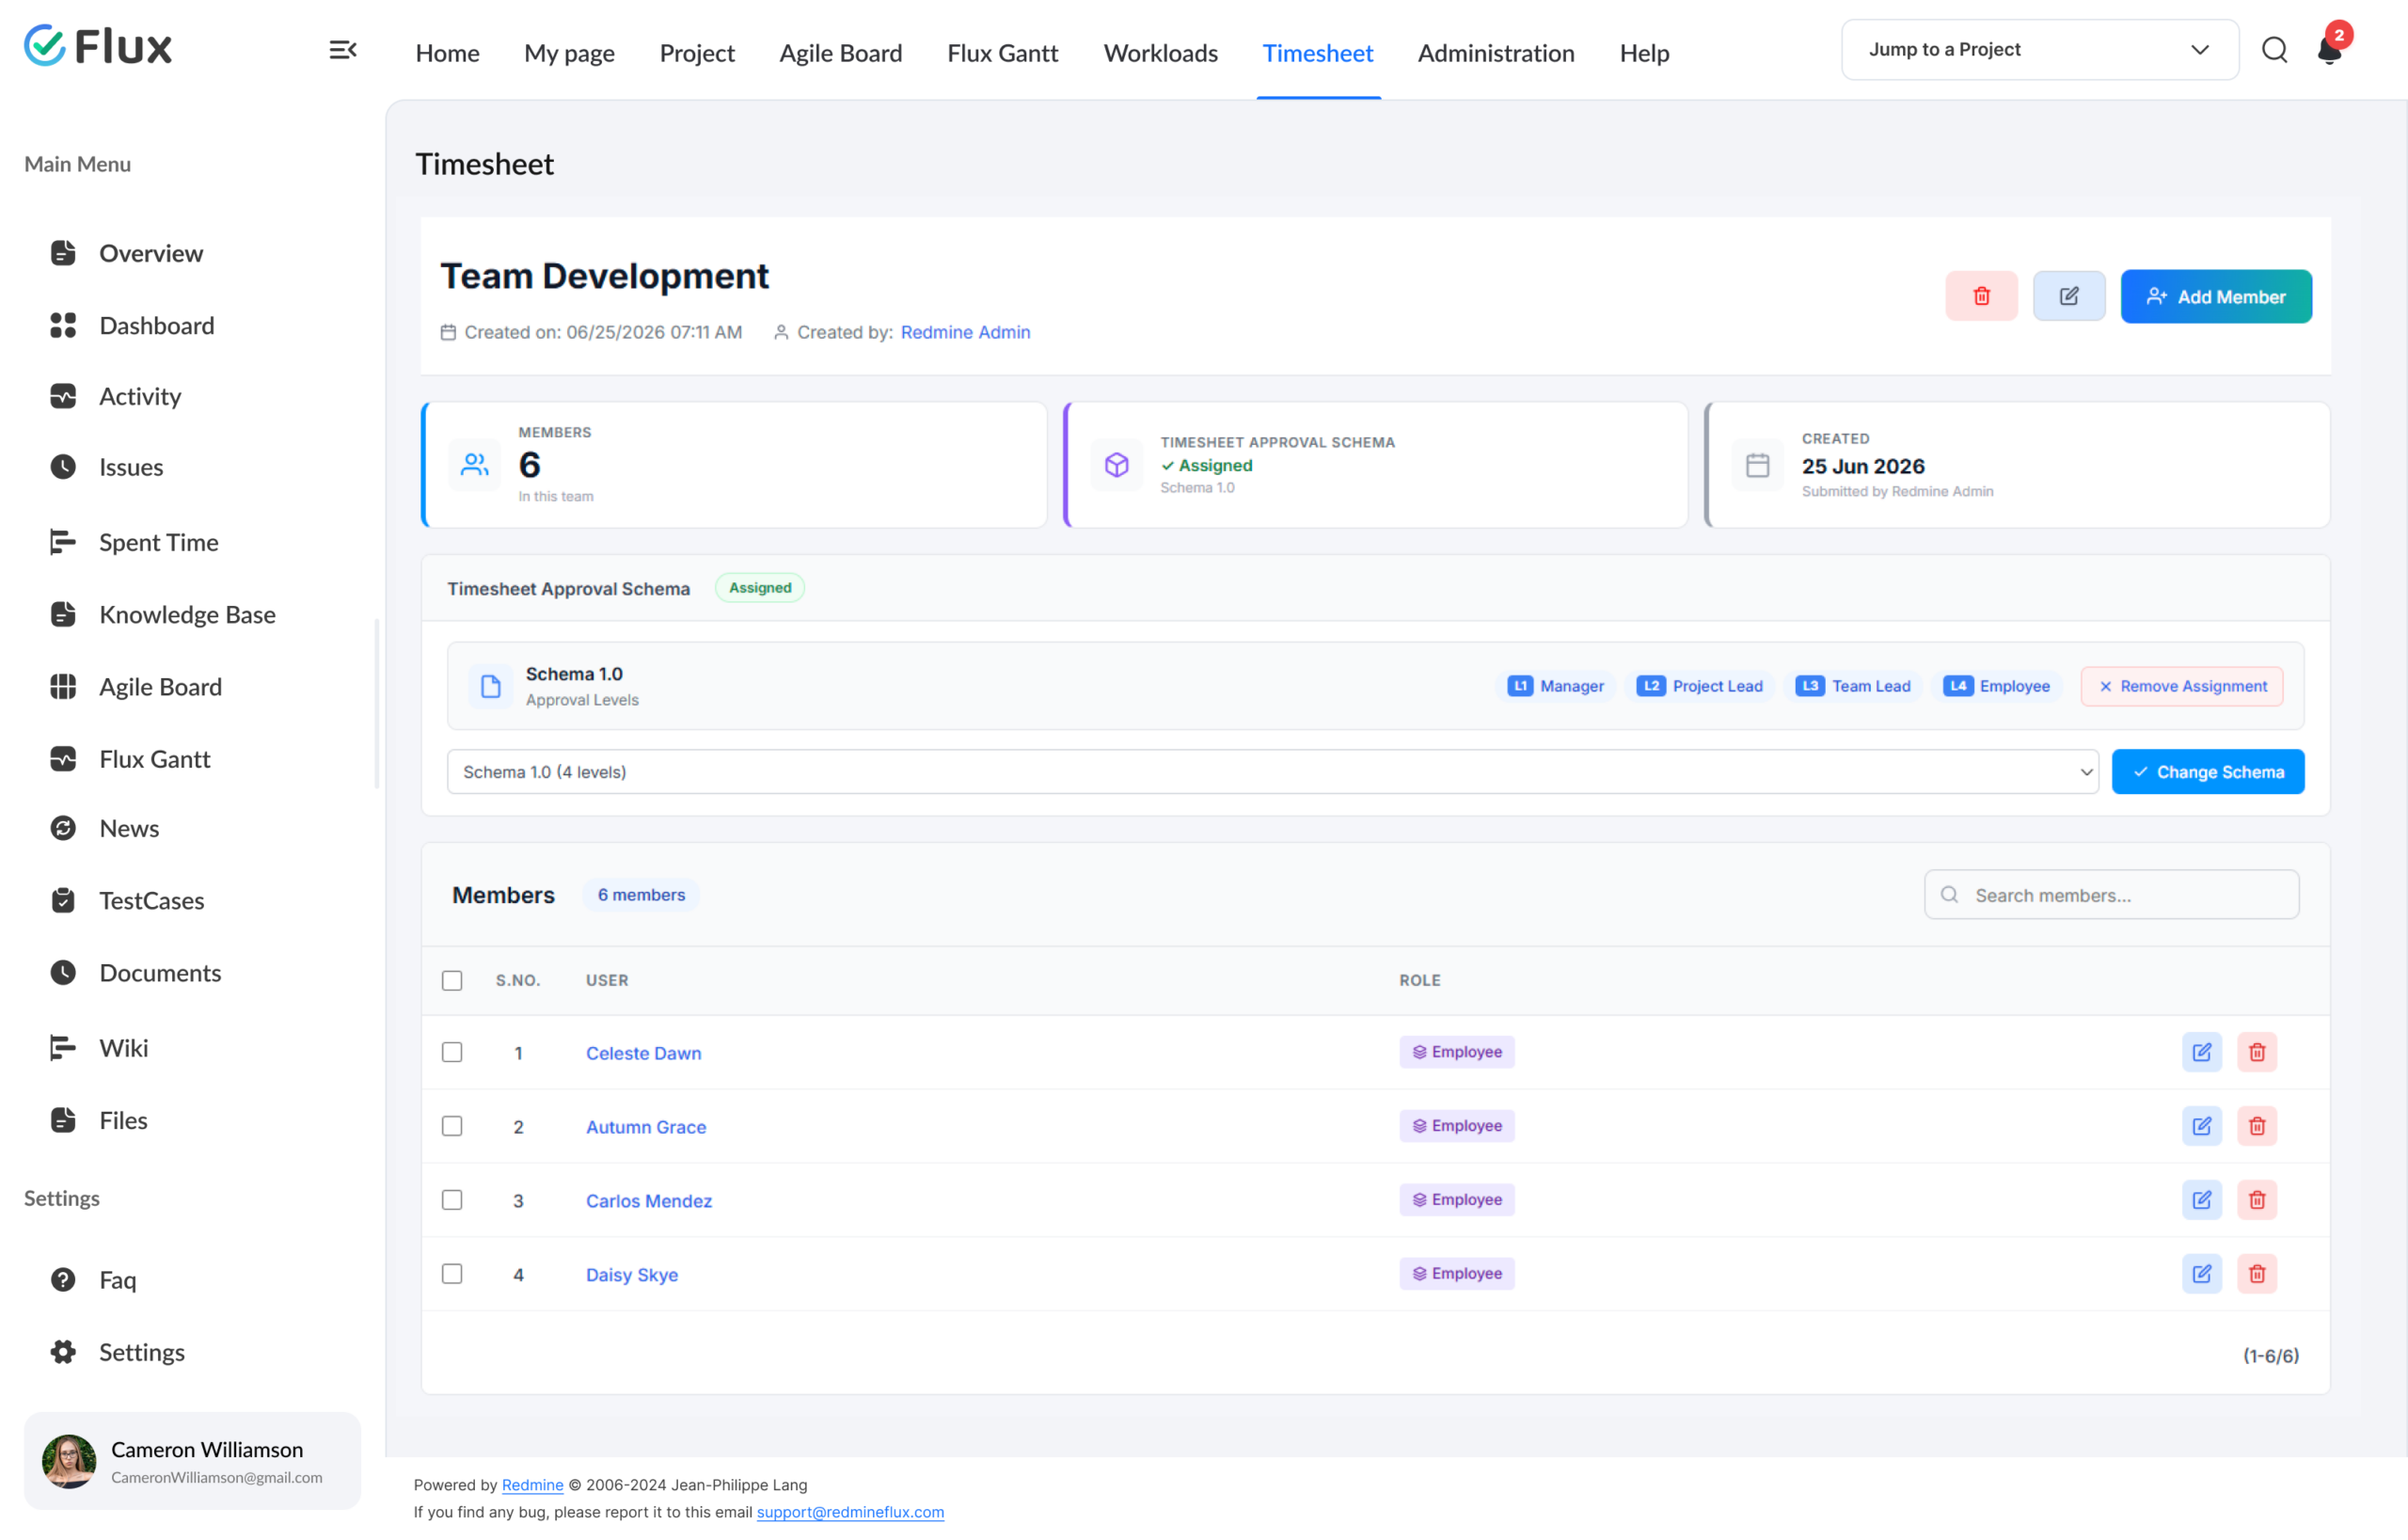The image size is (2408, 1540).
Task: Open Wiki in the sidebar
Action: [x=99, y=1048]
